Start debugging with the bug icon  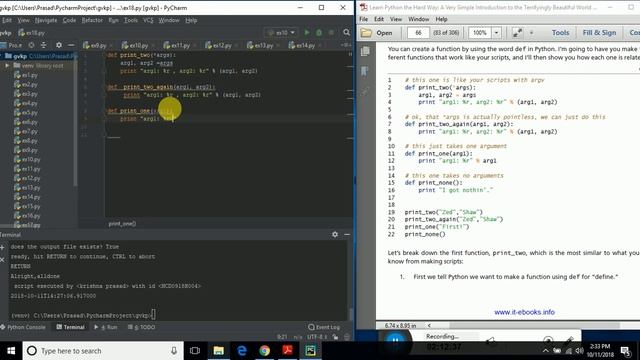coord(319,33)
